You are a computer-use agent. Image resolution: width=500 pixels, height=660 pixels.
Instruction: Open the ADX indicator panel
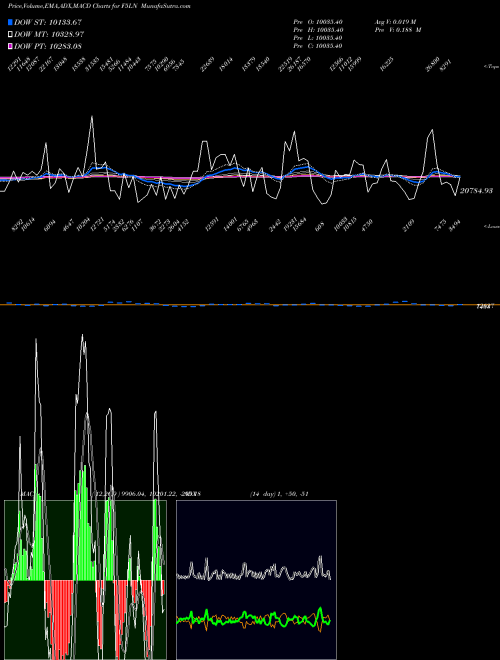point(256,580)
